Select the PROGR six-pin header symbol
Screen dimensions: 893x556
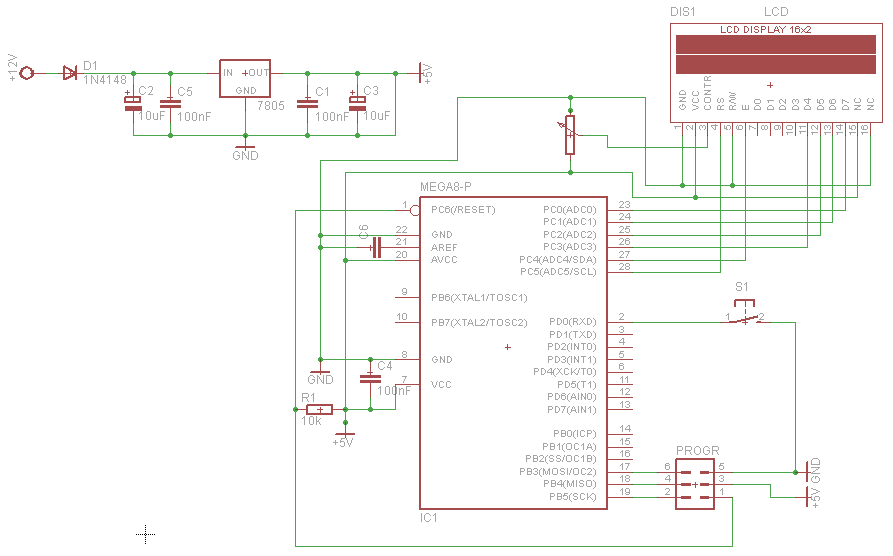pos(695,484)
